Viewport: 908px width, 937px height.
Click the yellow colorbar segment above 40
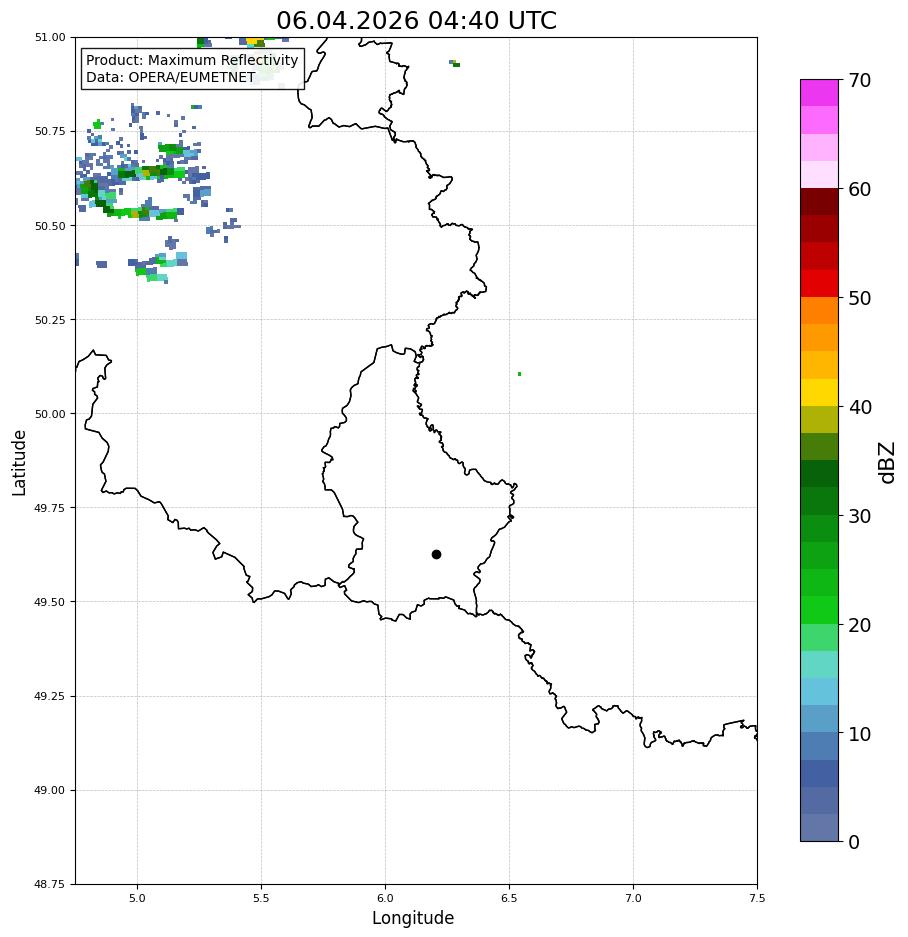tap(820, 393)
